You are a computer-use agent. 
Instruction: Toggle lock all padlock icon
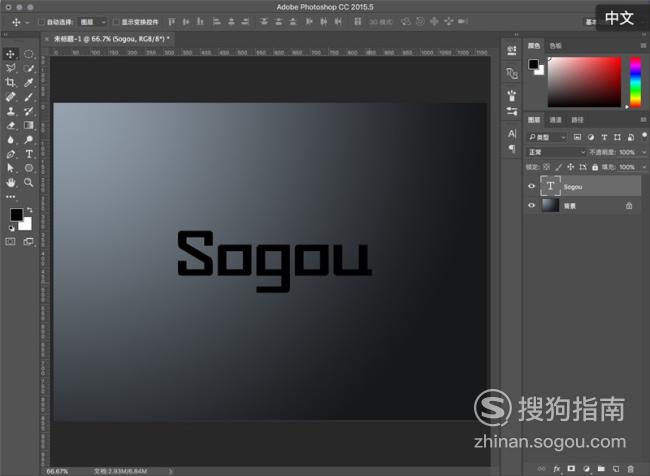[x=595, y=167]
